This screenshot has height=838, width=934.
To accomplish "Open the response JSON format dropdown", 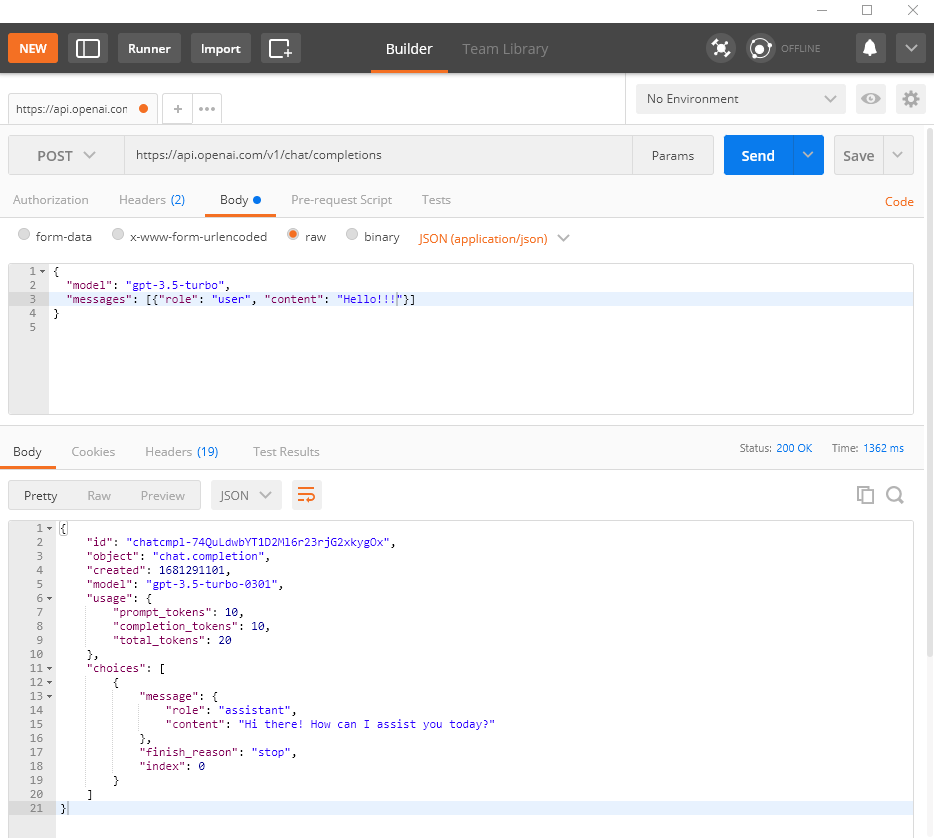I will (x=246, y=495).
